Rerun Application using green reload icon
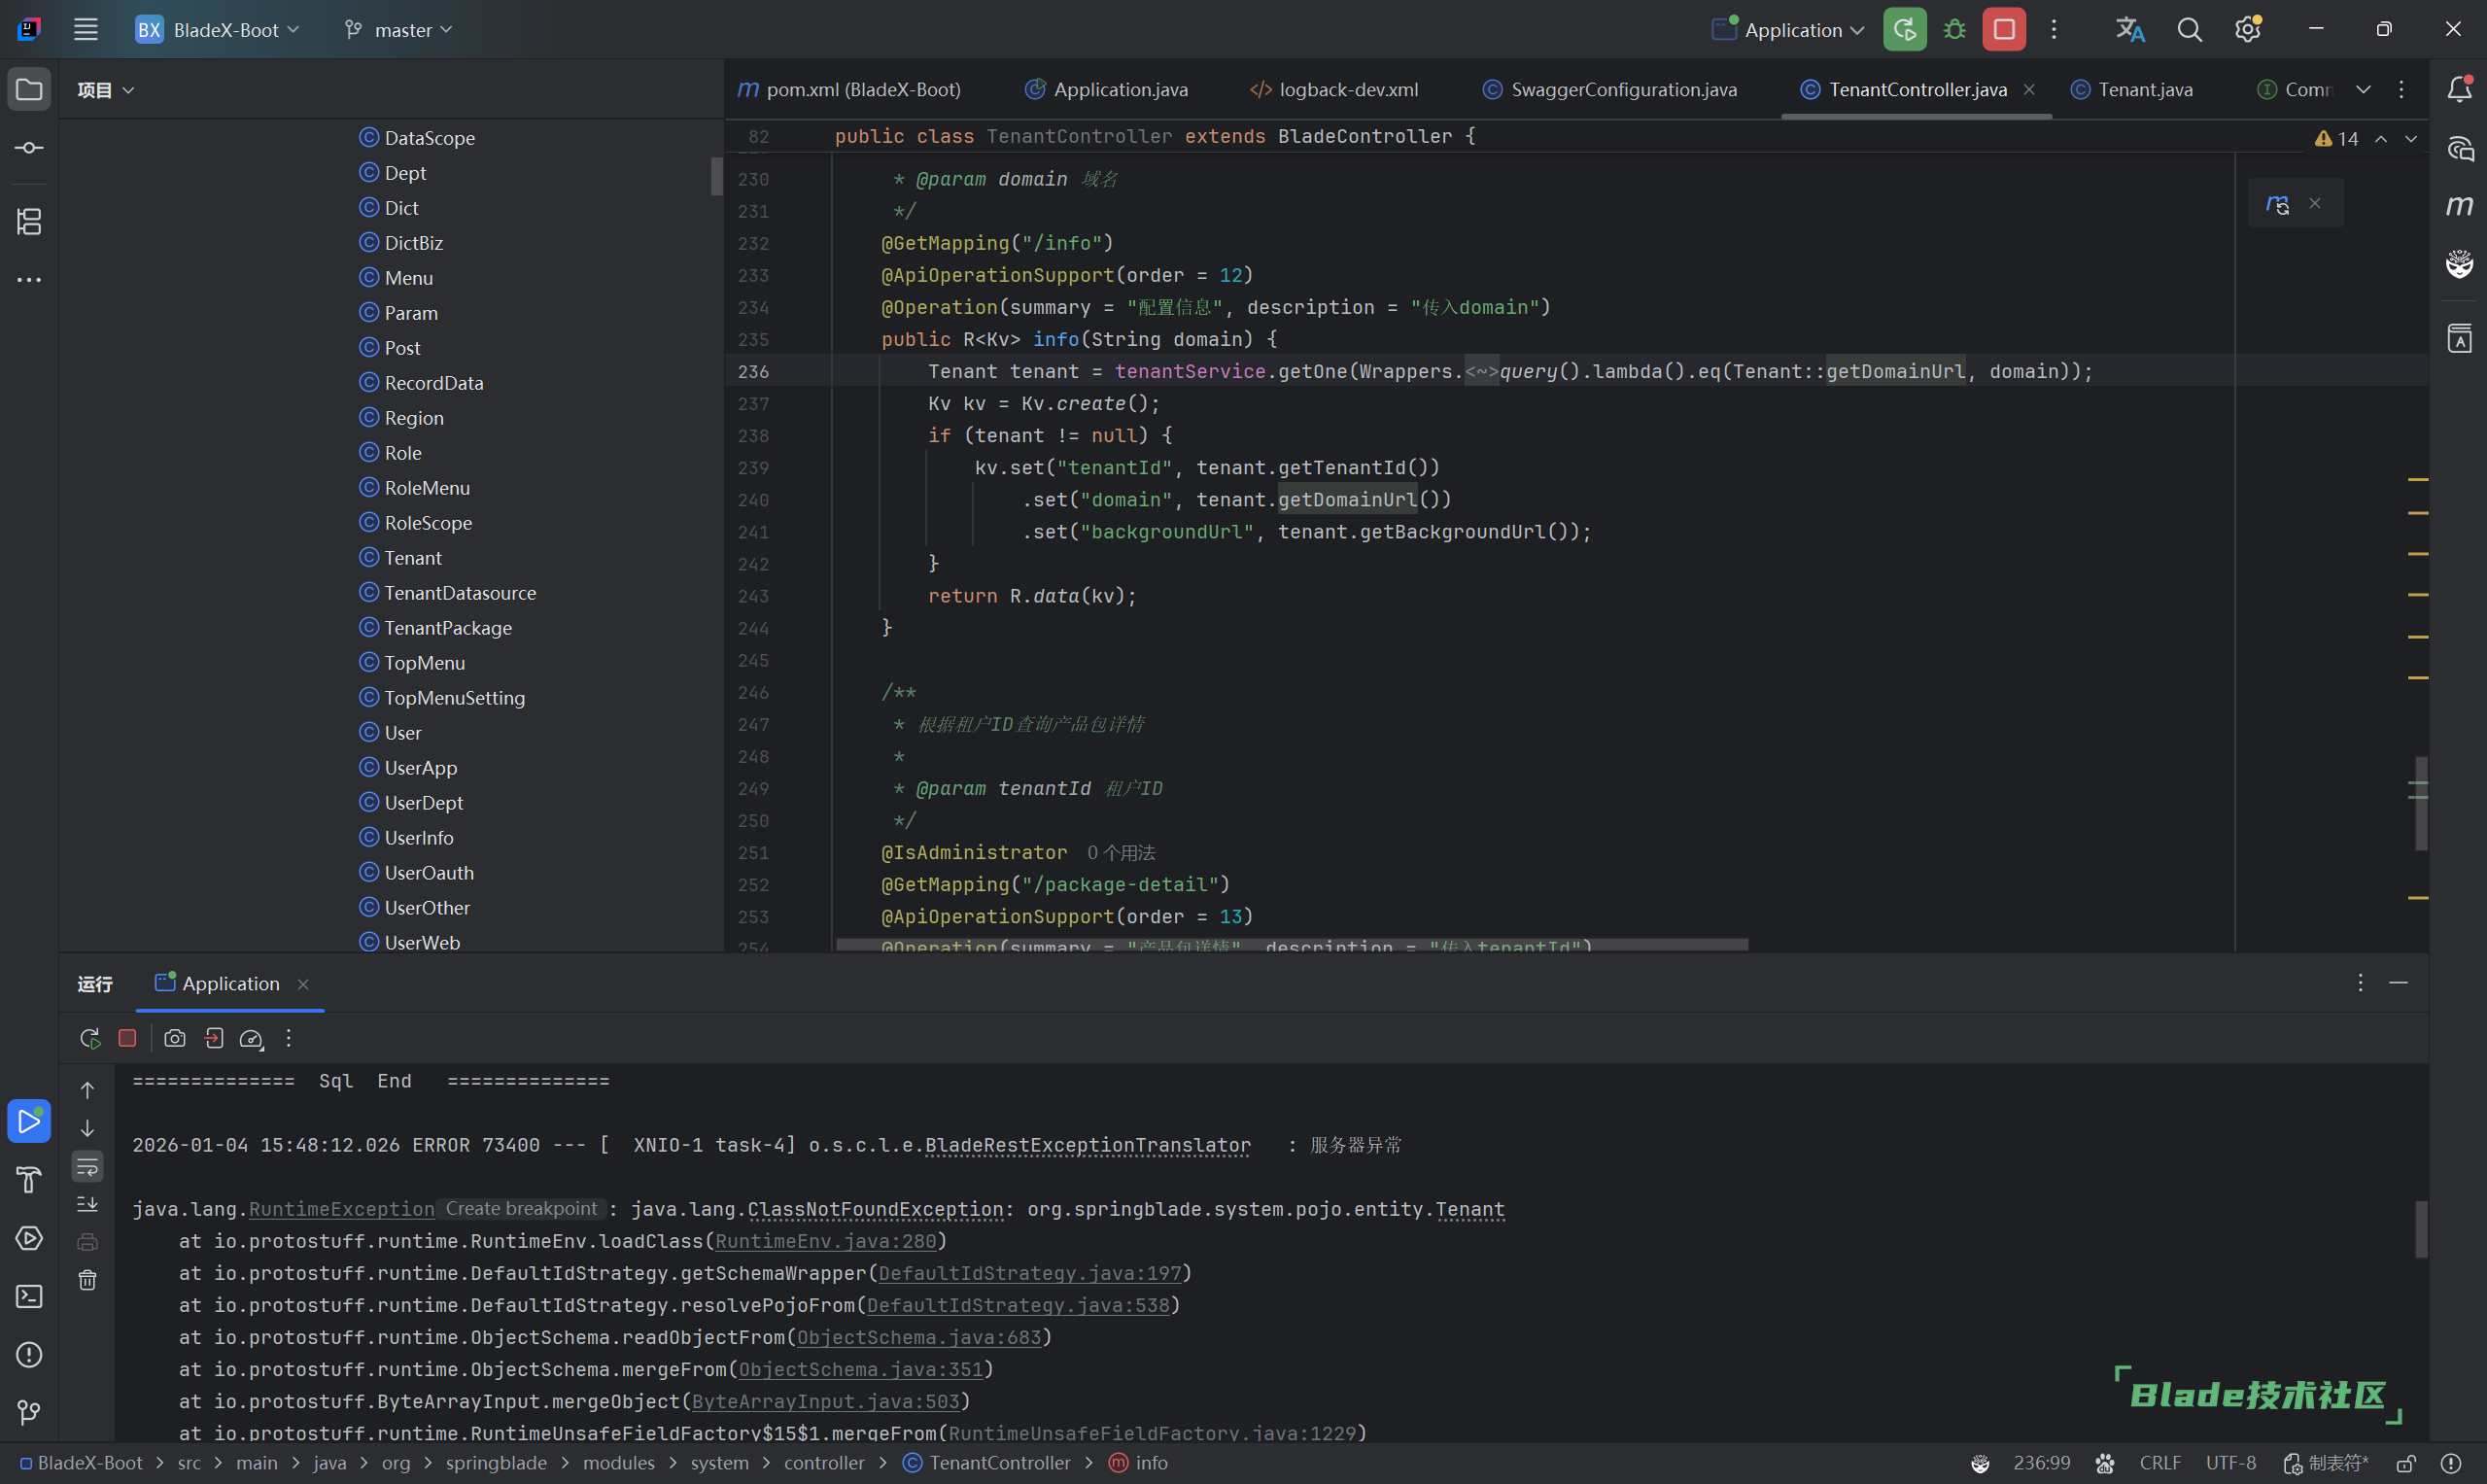Viewport: 2487px width, 1484px height. click(x=1904, y=30)
